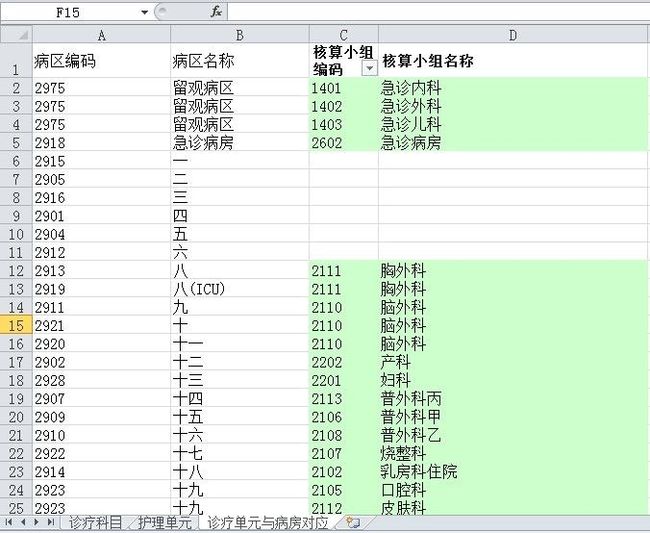The image size is (650, 533).
Task: Click cell with code 2113
Action: [344, 398]
